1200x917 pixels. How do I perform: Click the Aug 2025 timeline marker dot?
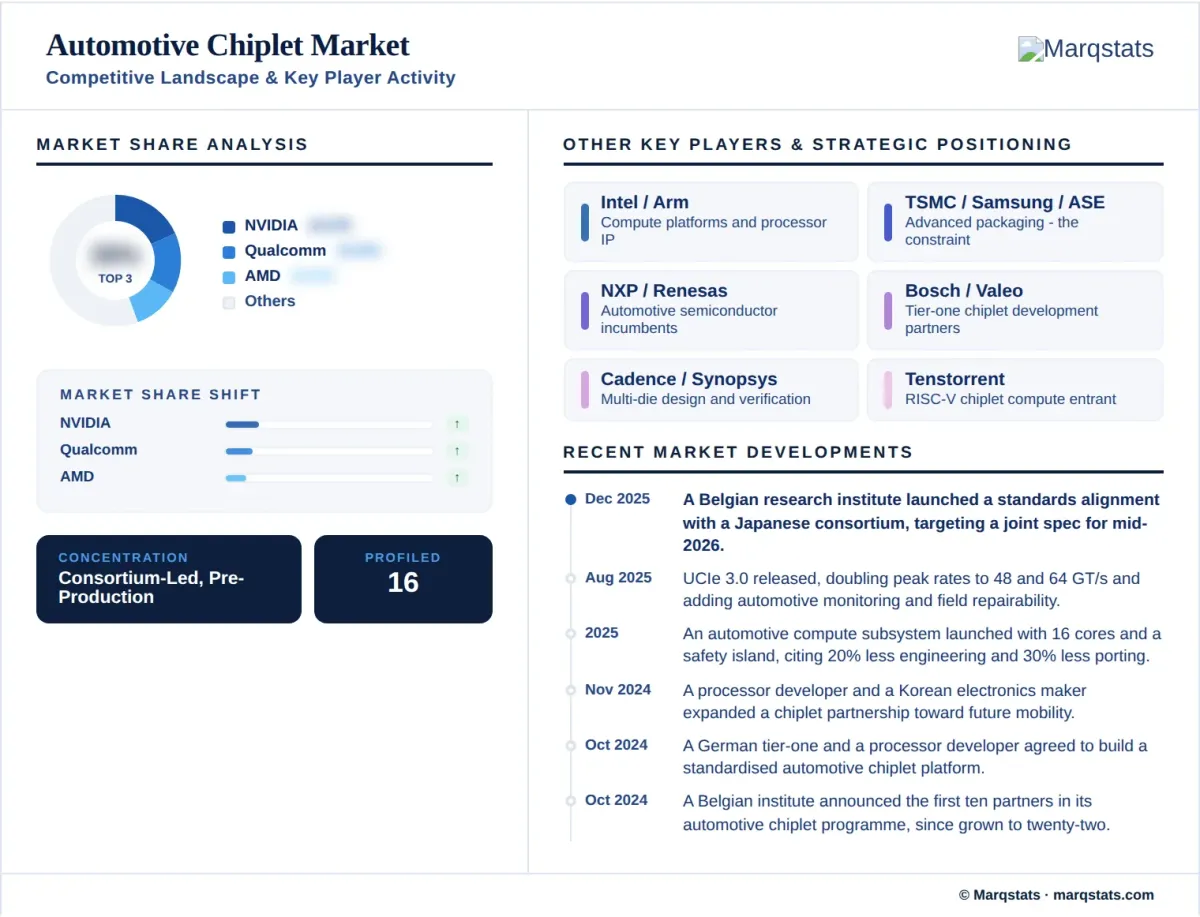pyautogui.click(x=570, y=578)
